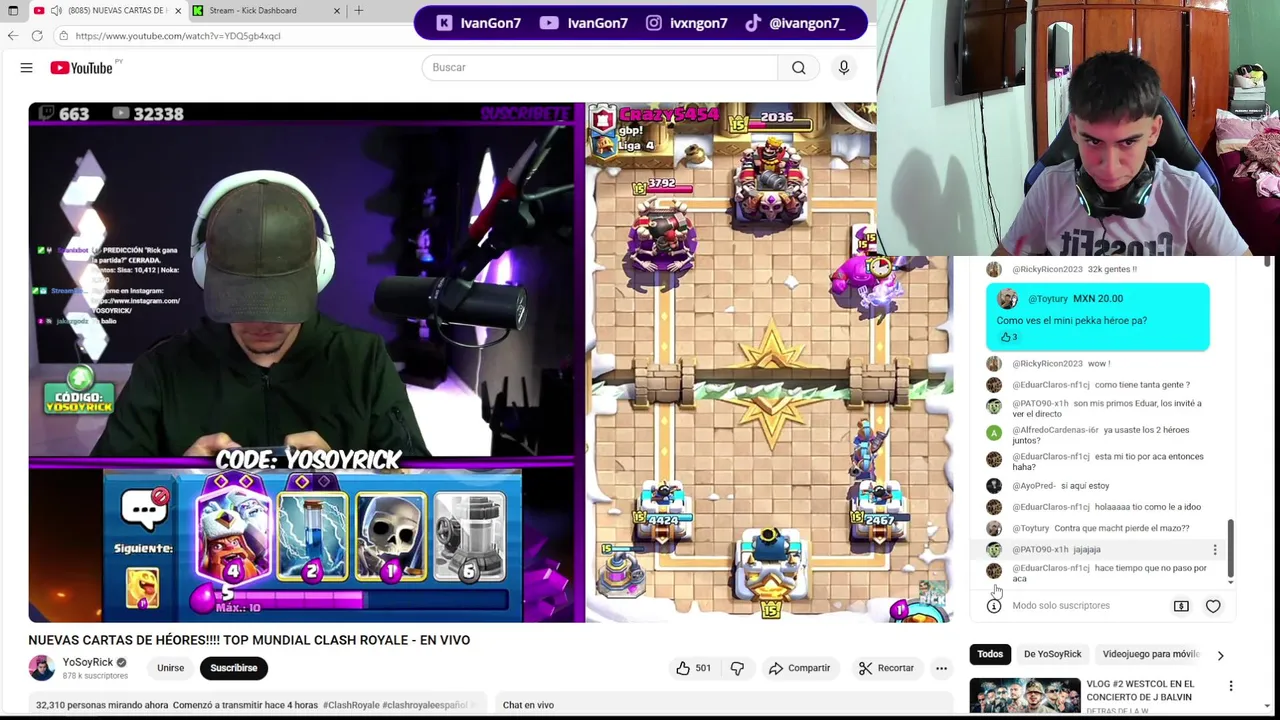The width and height of the screenshot is (1280, 720).
Task: Share the video via Compartir
Action: click(x=798, y=668)
